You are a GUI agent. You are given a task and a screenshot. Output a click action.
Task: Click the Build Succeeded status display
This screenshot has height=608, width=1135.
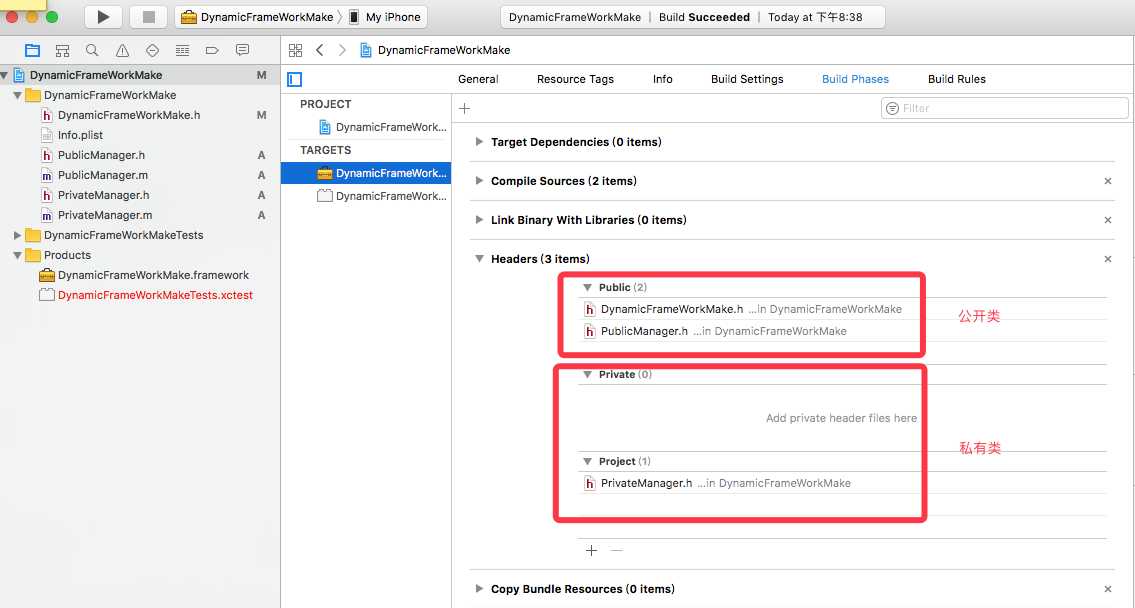tap(693, 17)
